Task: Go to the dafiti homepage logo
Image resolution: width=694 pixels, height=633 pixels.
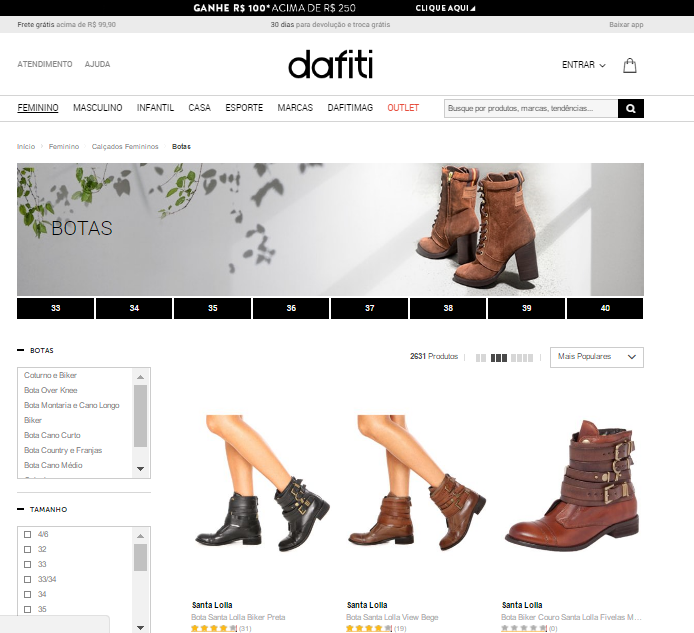Action: coord(330,65)
